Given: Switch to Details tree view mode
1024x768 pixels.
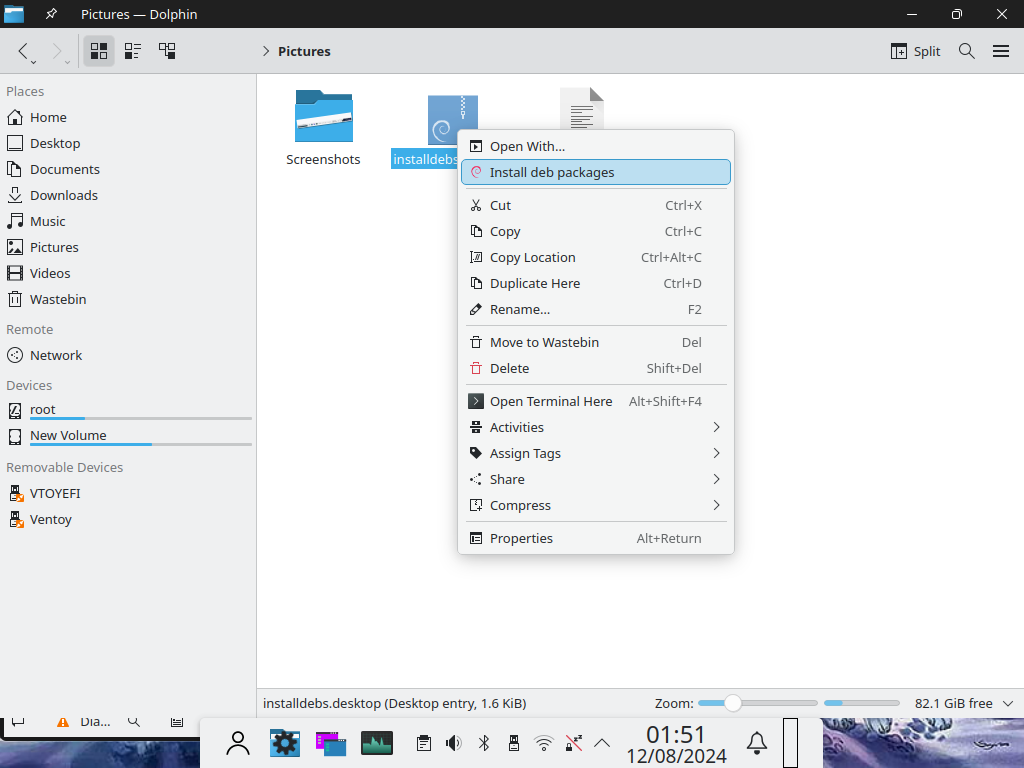Looking at the screenshot, I should click(x=167, y=51).
